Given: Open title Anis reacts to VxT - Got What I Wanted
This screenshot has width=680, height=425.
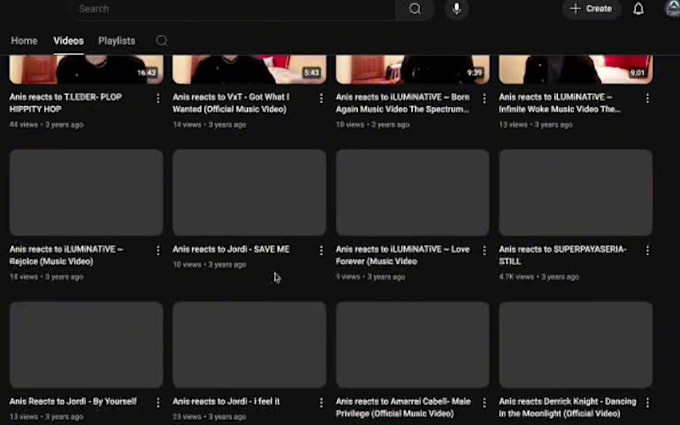Looking at the screenshot, I should pyautogui.click(x=231, y=103).
